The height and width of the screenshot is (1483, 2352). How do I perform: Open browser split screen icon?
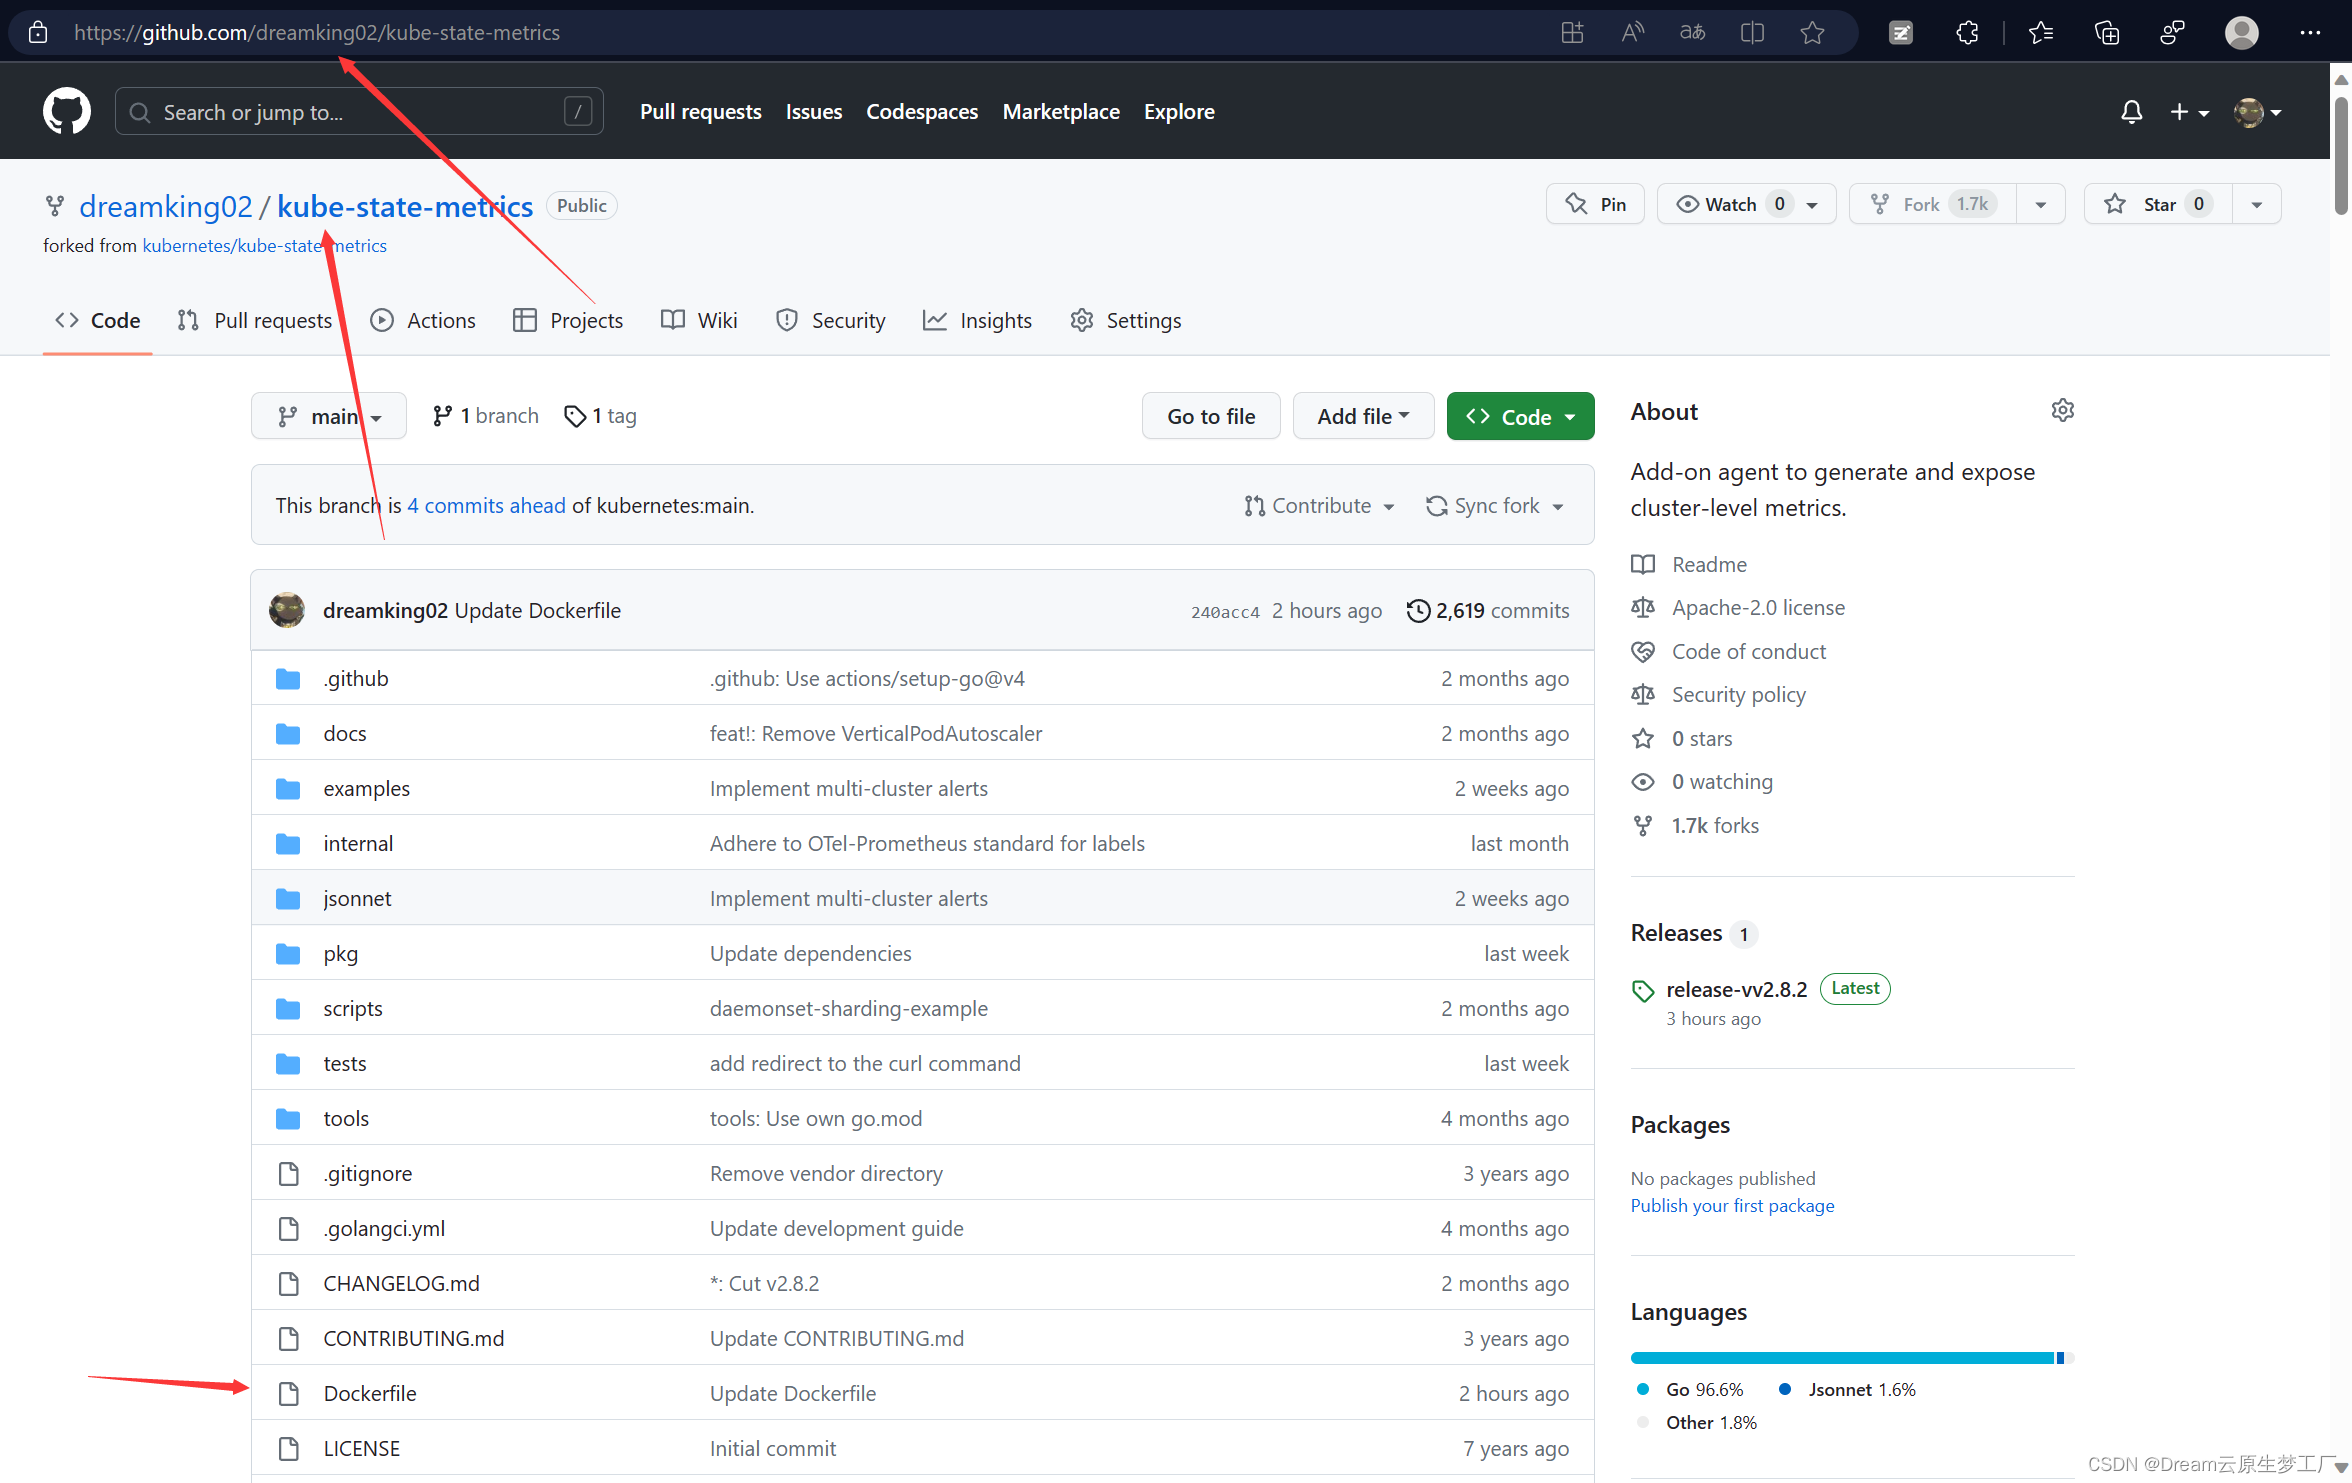pos(1752,33)
